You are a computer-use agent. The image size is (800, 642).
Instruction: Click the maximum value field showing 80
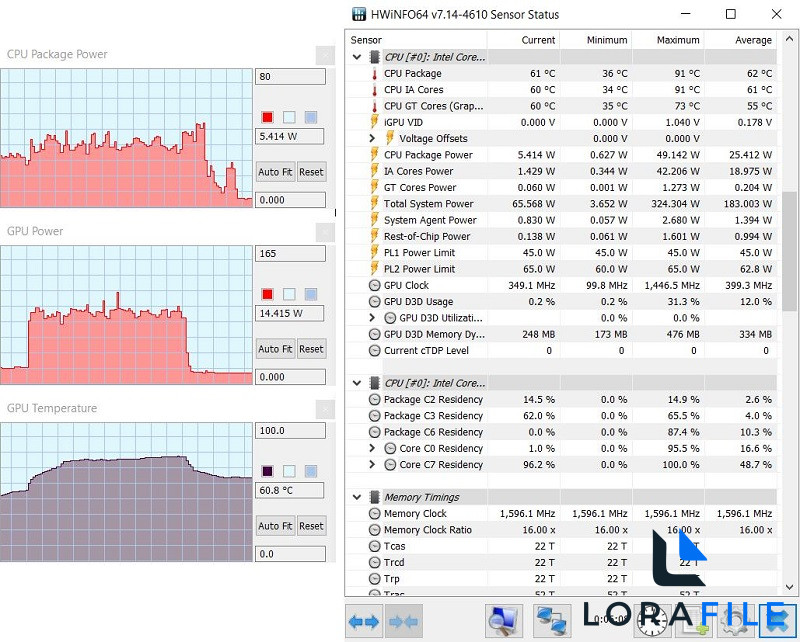[290, 77]
